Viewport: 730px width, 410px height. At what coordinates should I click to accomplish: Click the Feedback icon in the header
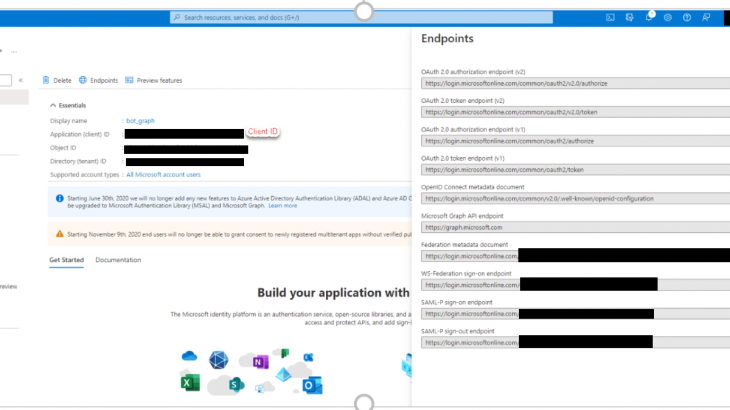(x=706, y=17)
